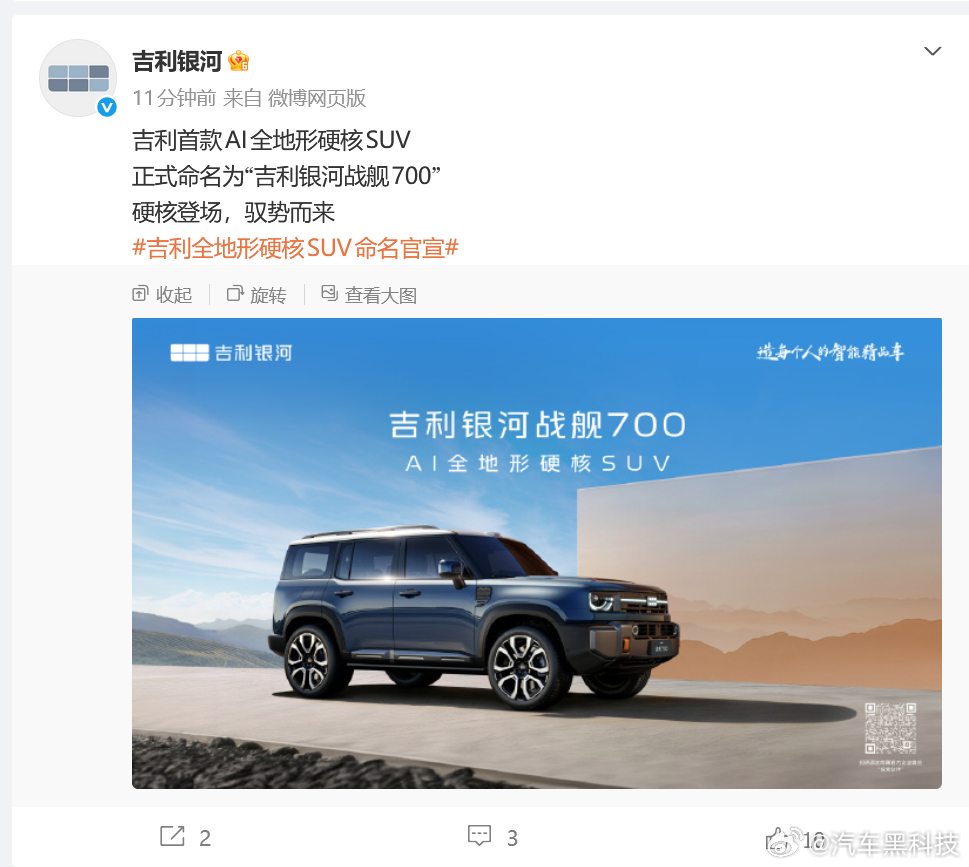969x867 pixels.
Task: Click the 收起 collapse icon
Action: click(140, 294)
